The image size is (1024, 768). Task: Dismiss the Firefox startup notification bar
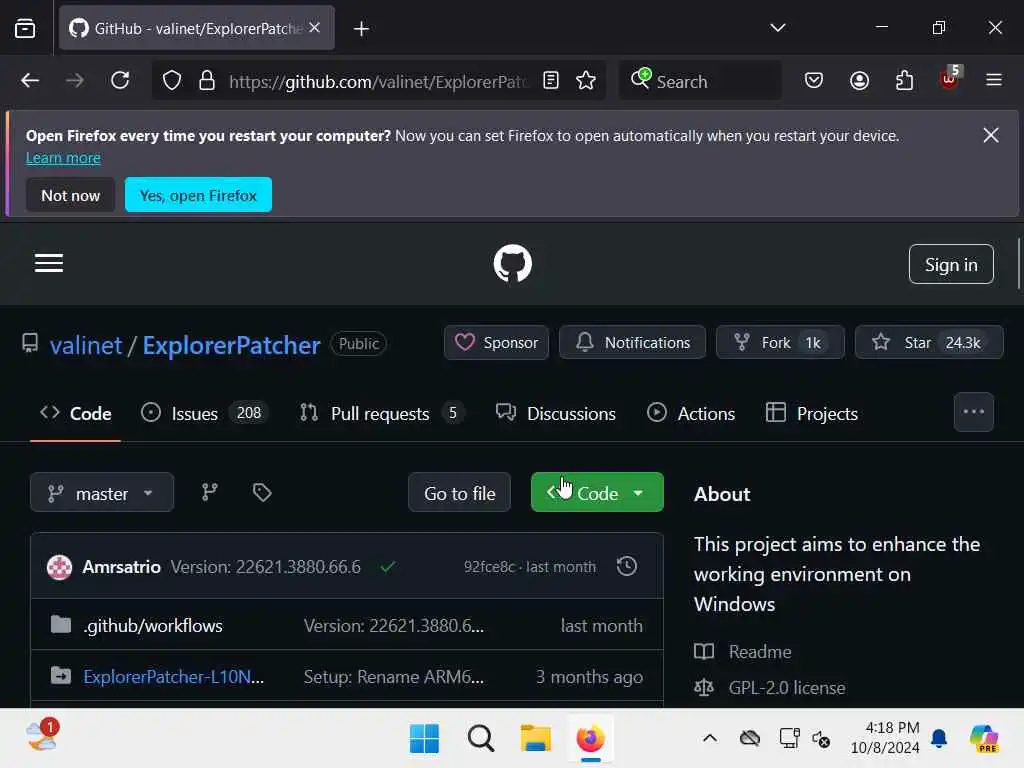991,135
